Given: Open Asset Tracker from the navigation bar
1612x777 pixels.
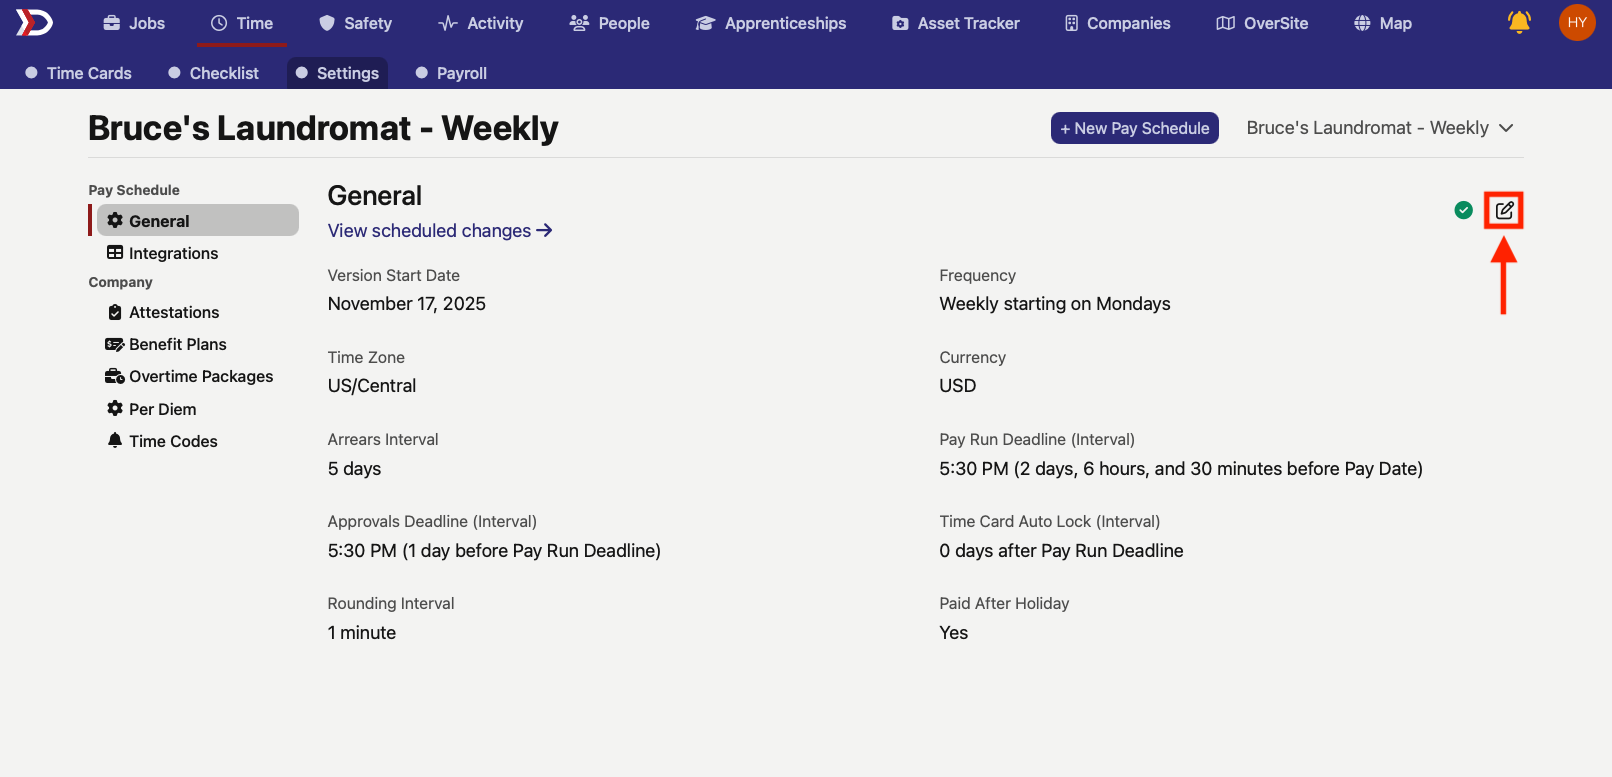Looking at the screenshot, I should (x=956, y=23).
